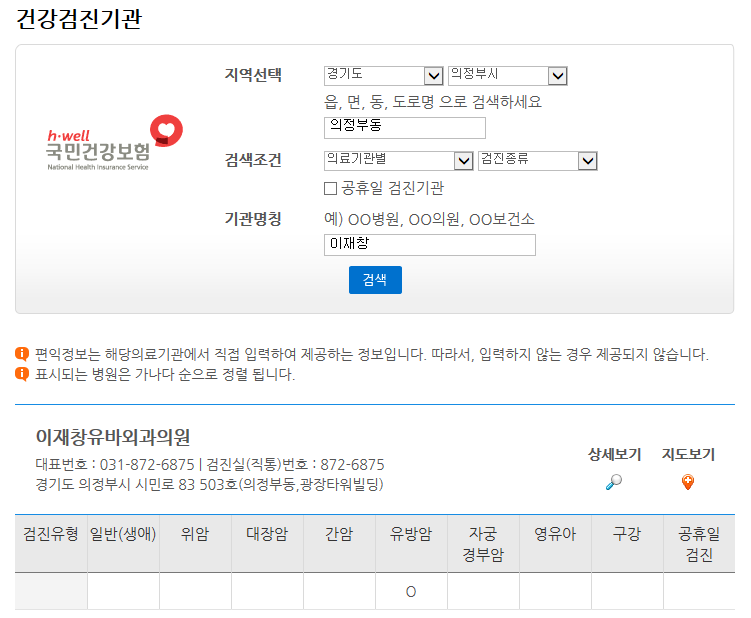
Task: Click the O mark in 유방암 cell
Action: click(x=411, y=592)
